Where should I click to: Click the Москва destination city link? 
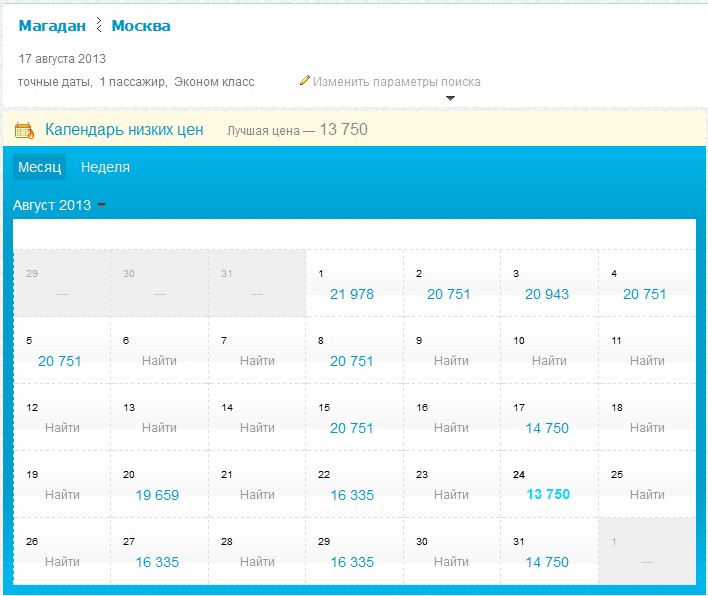click(141, 26)
